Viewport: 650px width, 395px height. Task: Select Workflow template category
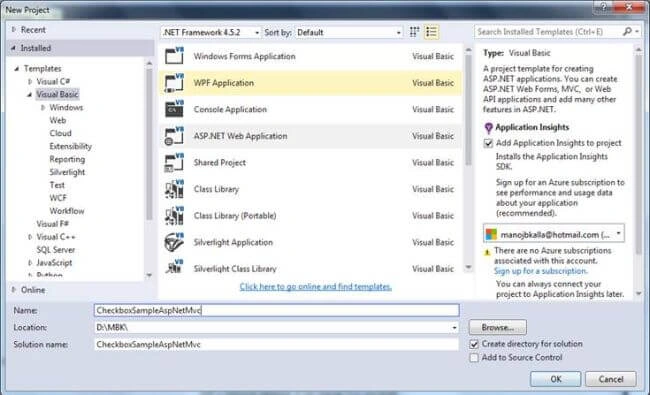click(67, 211)
